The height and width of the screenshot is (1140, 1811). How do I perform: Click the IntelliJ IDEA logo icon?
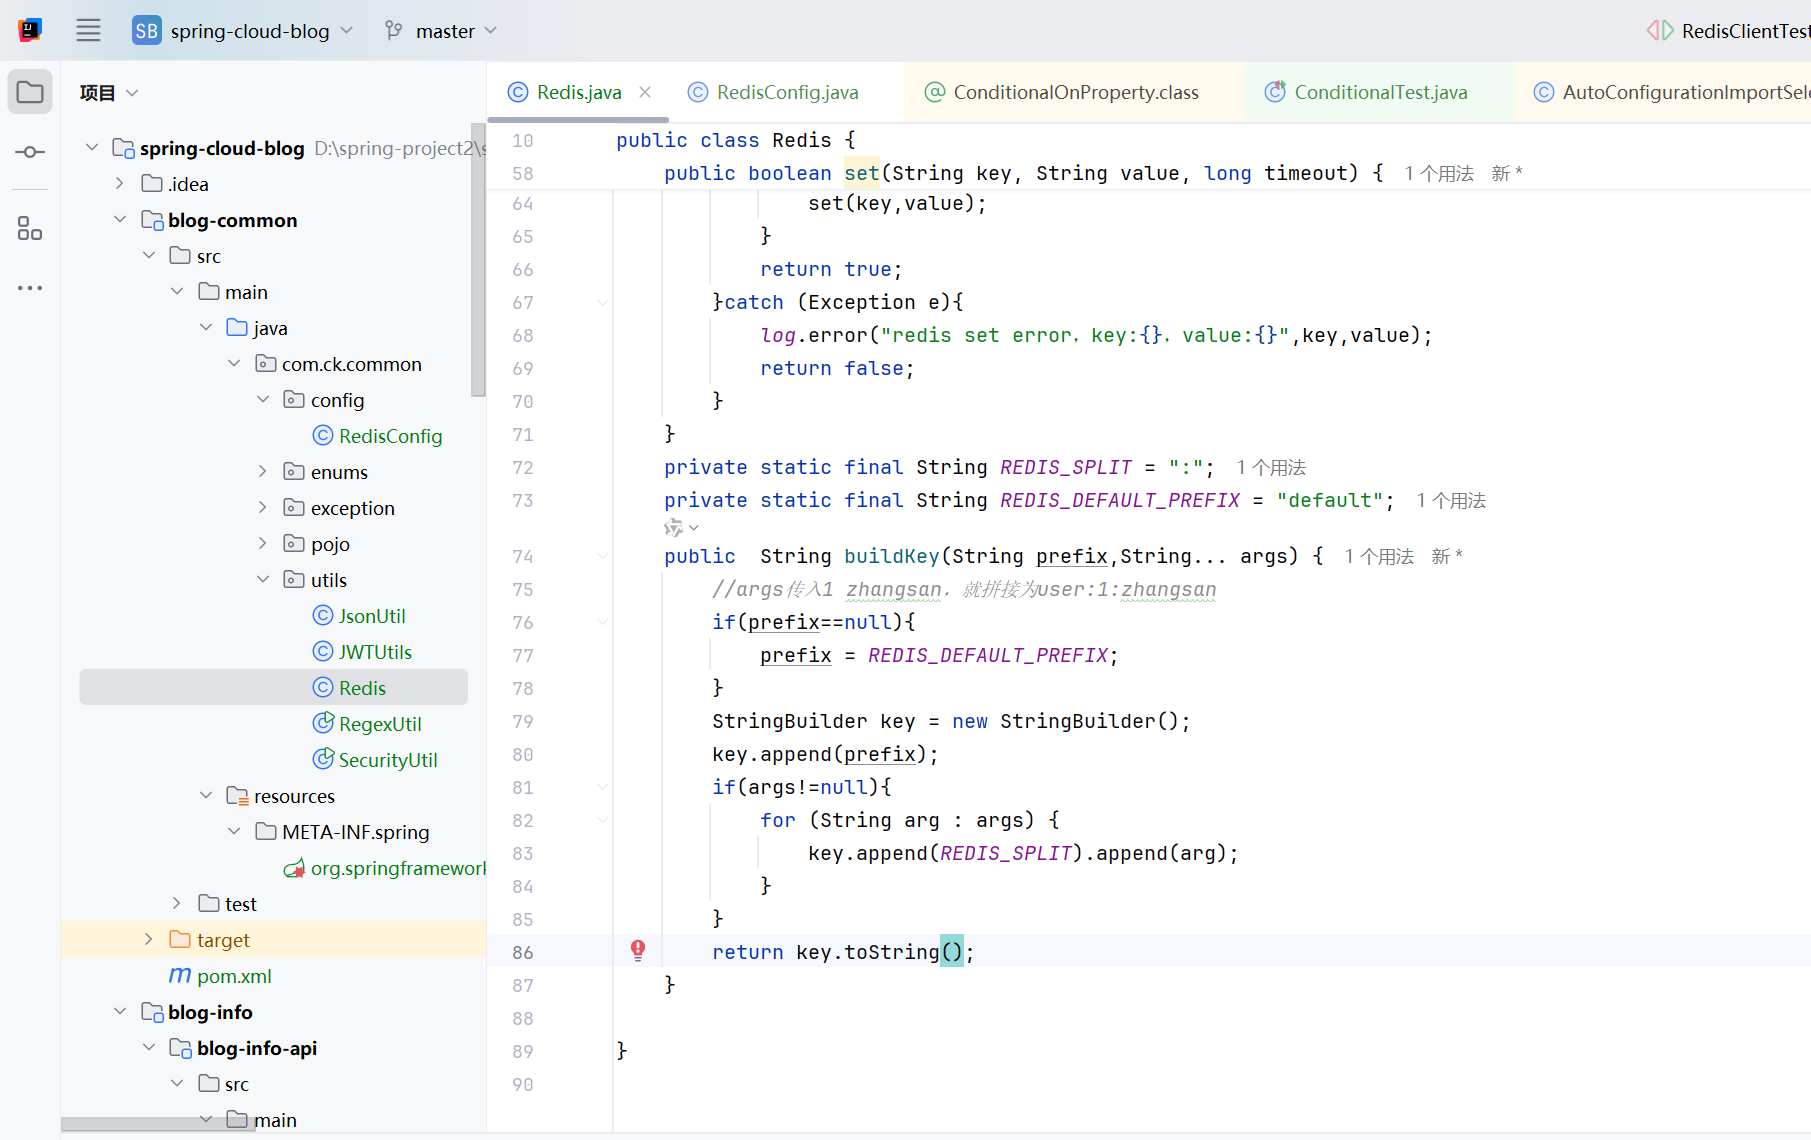coord(30,30)
